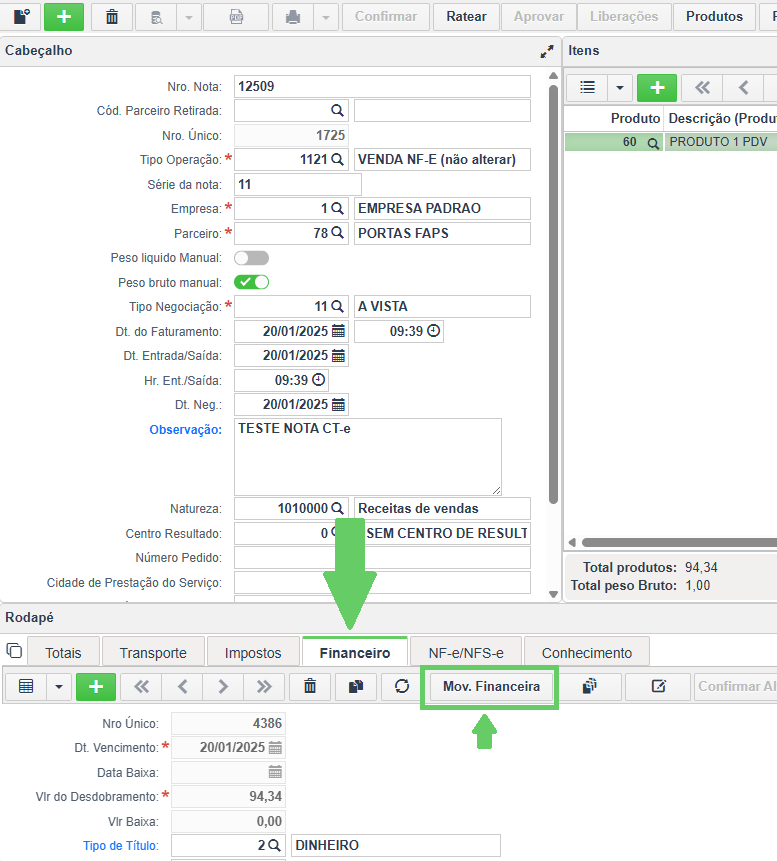The width and height of the screenshot is (777, 861).
Task: Click scroll down arrow of Cabeçalho scrollbar
Action: point(554,594)
